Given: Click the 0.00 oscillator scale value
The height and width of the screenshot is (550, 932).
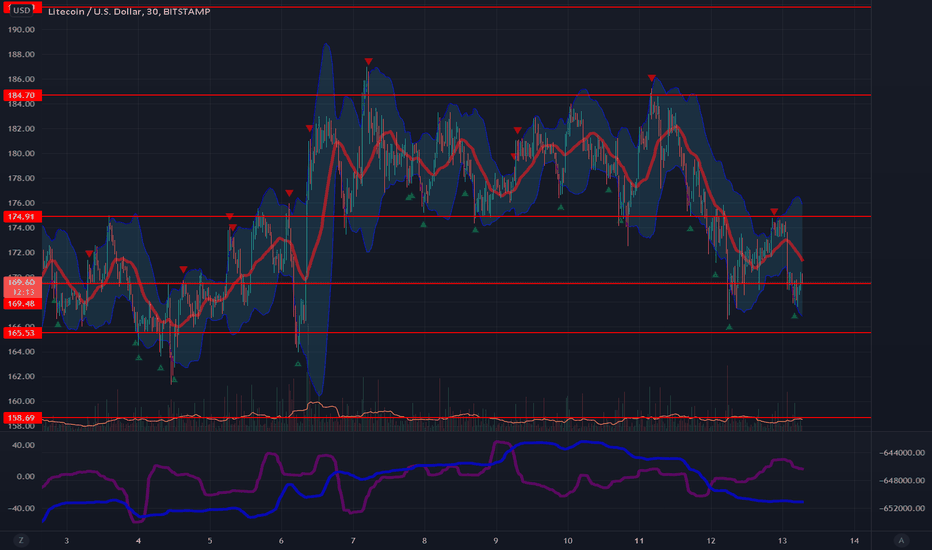Looking at the screenshot, I should coord(26,477).
